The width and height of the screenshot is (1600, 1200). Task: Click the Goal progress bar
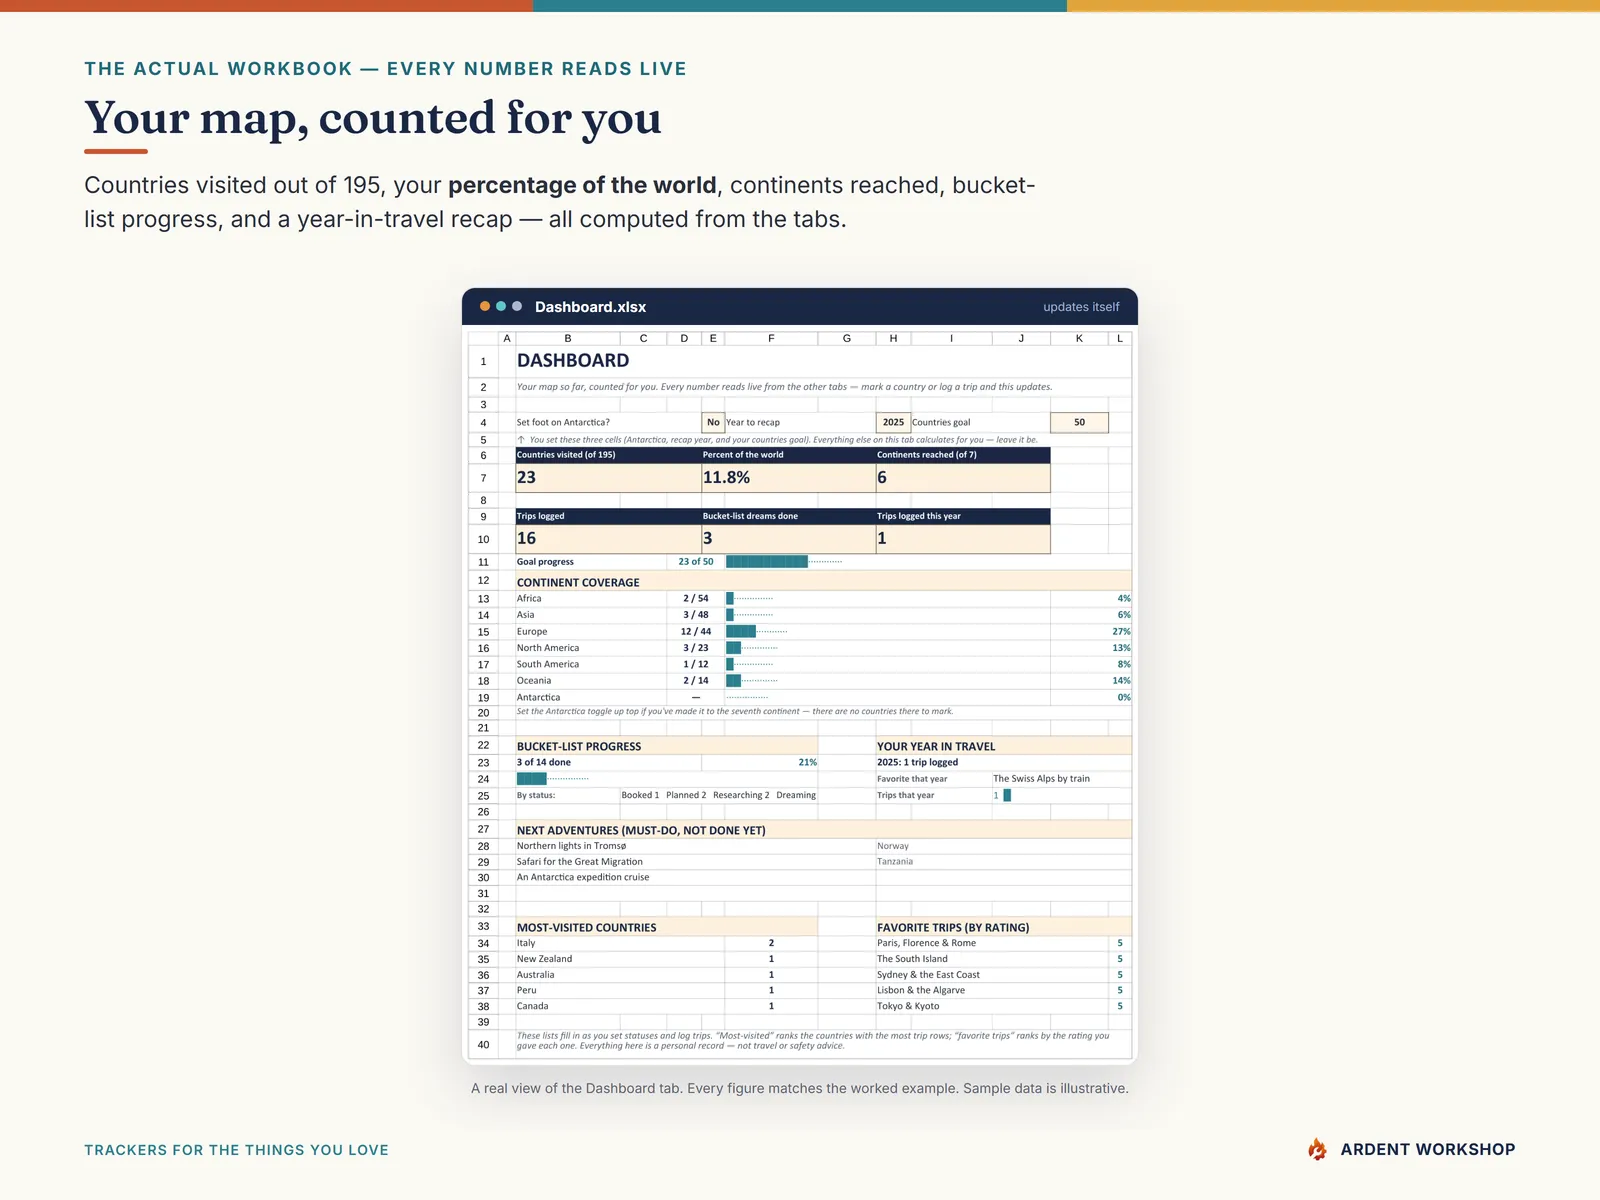pos(784,562)
